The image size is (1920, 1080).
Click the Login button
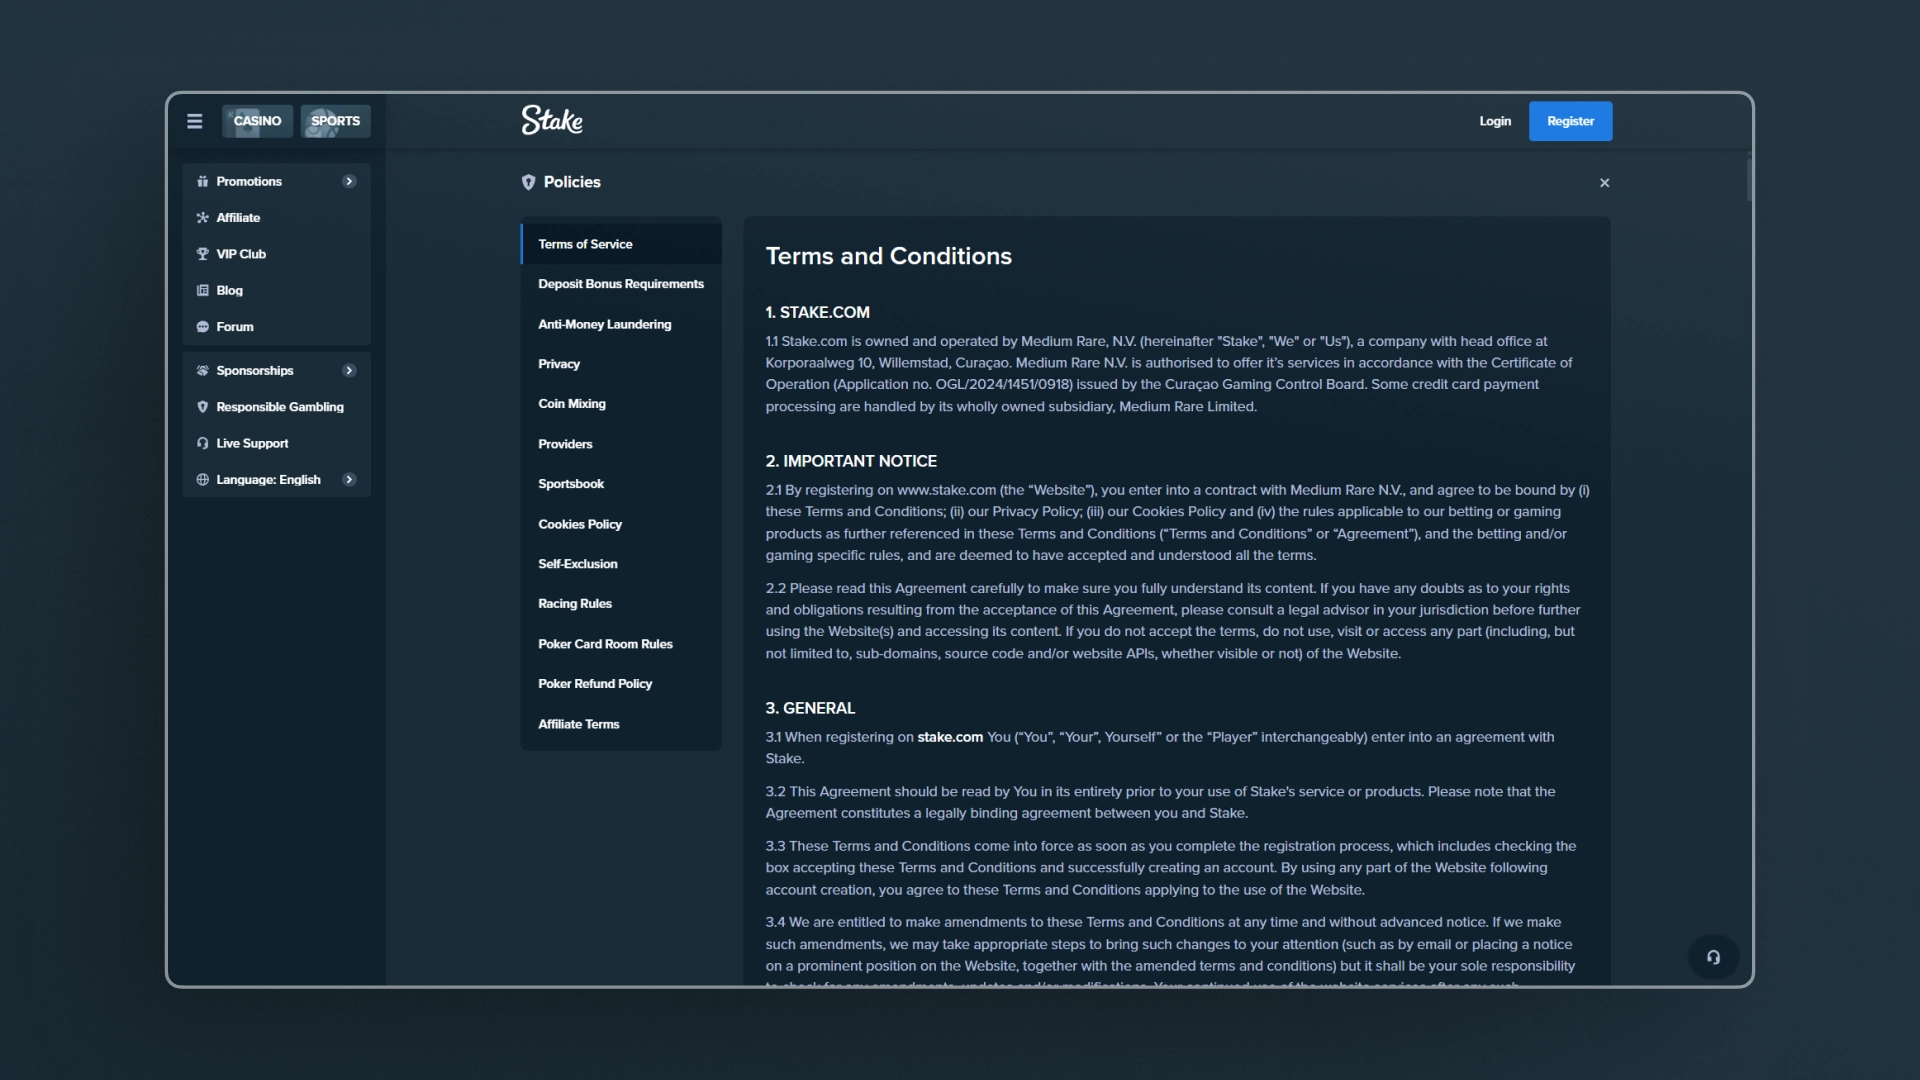click(1495, 121)
